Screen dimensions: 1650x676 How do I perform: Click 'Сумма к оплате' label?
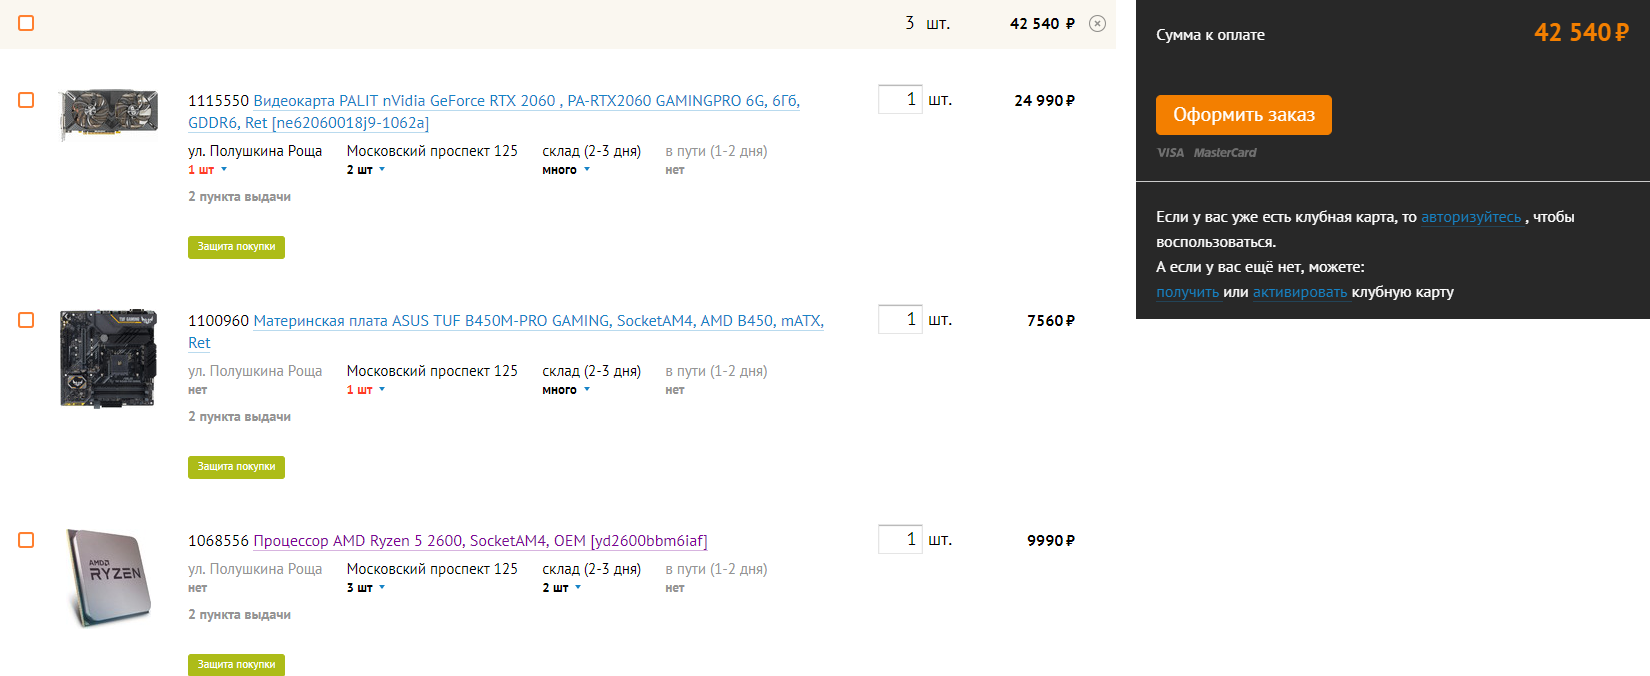1210,35
